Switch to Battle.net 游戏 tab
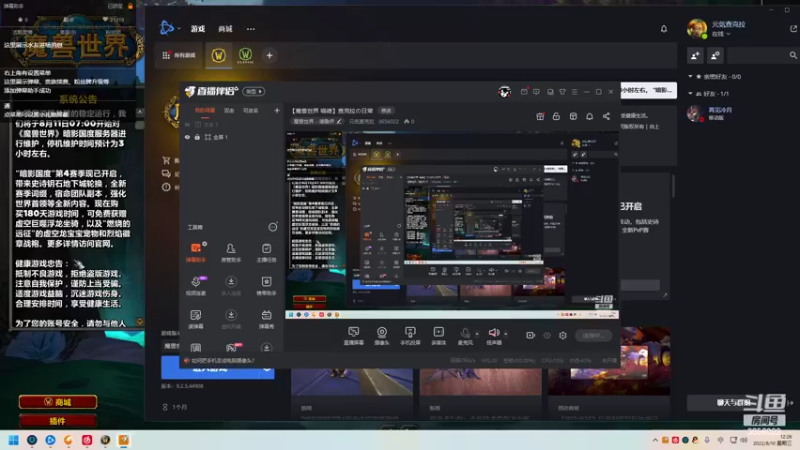The height and width of the screenshot is (450, 800). tap(198, 29)
